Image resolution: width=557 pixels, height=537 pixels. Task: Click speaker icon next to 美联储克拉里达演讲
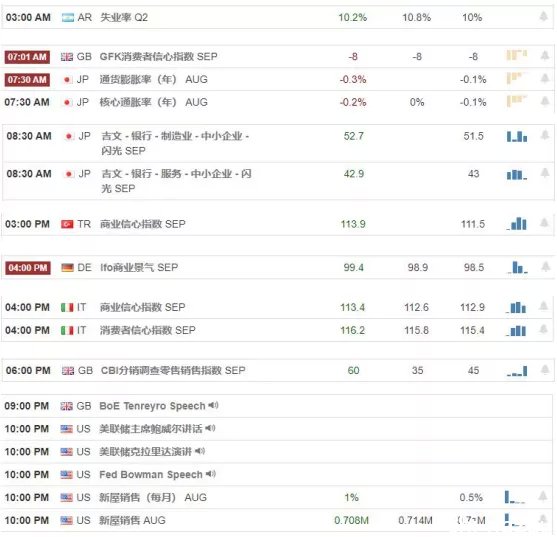200,451
